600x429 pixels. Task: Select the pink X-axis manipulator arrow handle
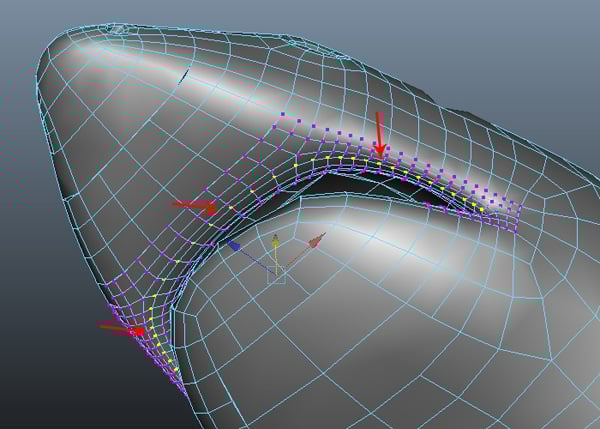[317, 240]
